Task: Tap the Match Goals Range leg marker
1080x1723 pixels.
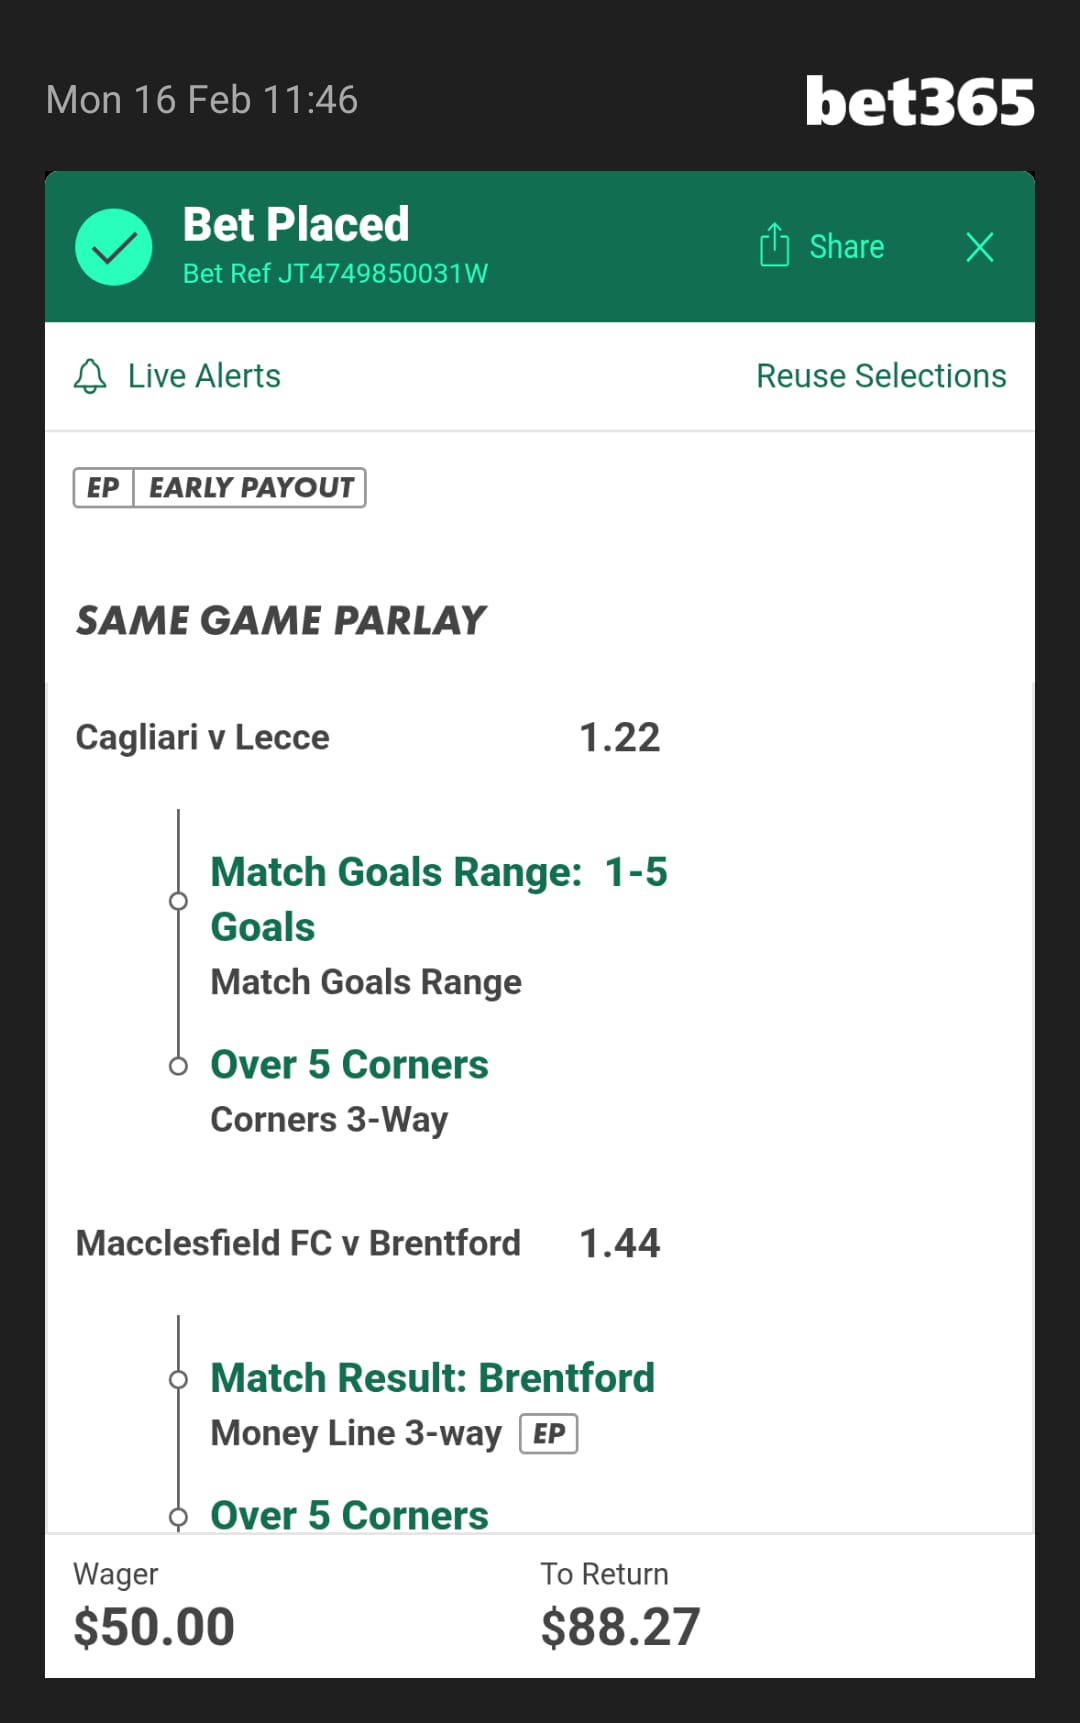Action: (178, 901)
